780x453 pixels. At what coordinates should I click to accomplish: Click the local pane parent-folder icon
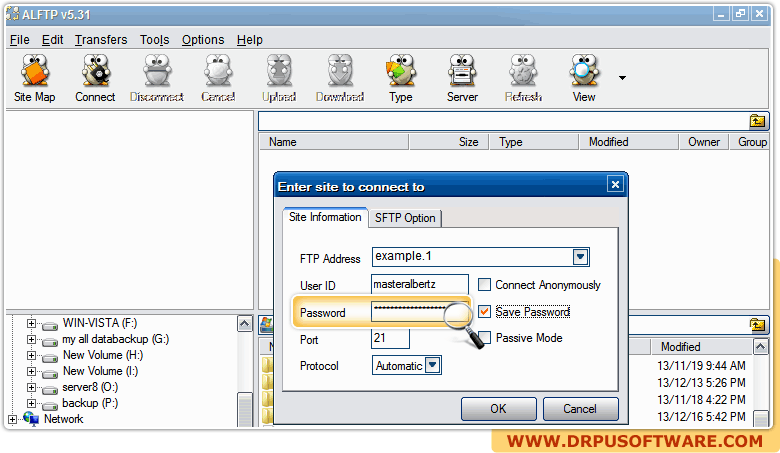[758, 325]
